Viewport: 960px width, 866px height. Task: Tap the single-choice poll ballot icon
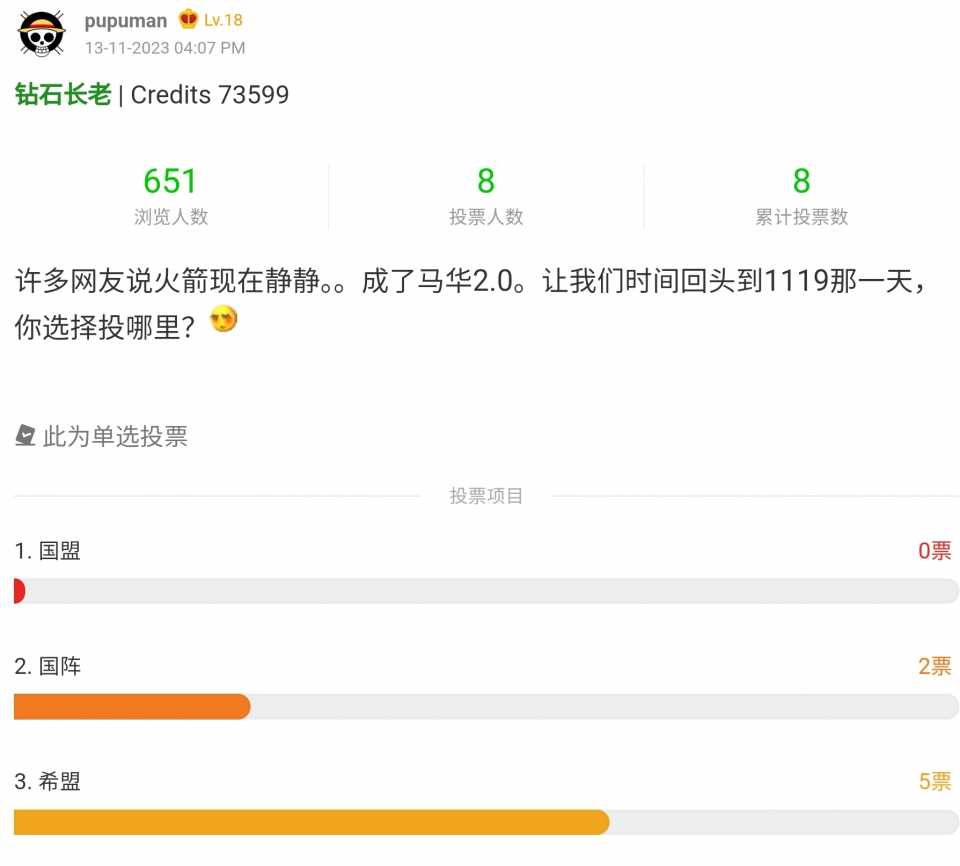coord(25,435)
